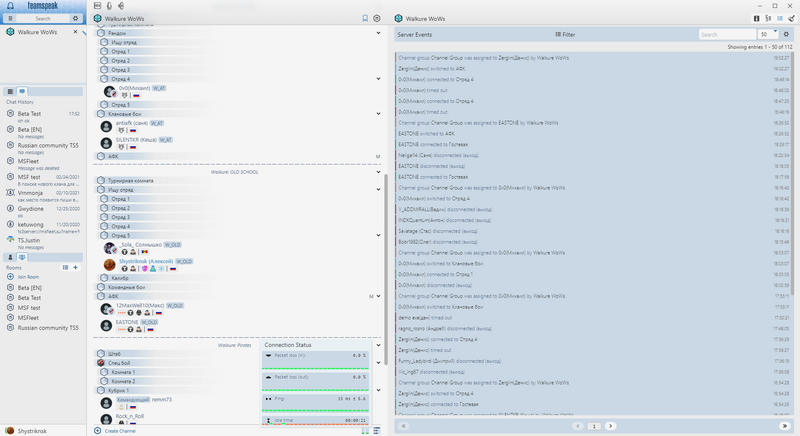The image size is (800, 436).
Task: Click the Командующий tag next to remm73
Action: 133,400
